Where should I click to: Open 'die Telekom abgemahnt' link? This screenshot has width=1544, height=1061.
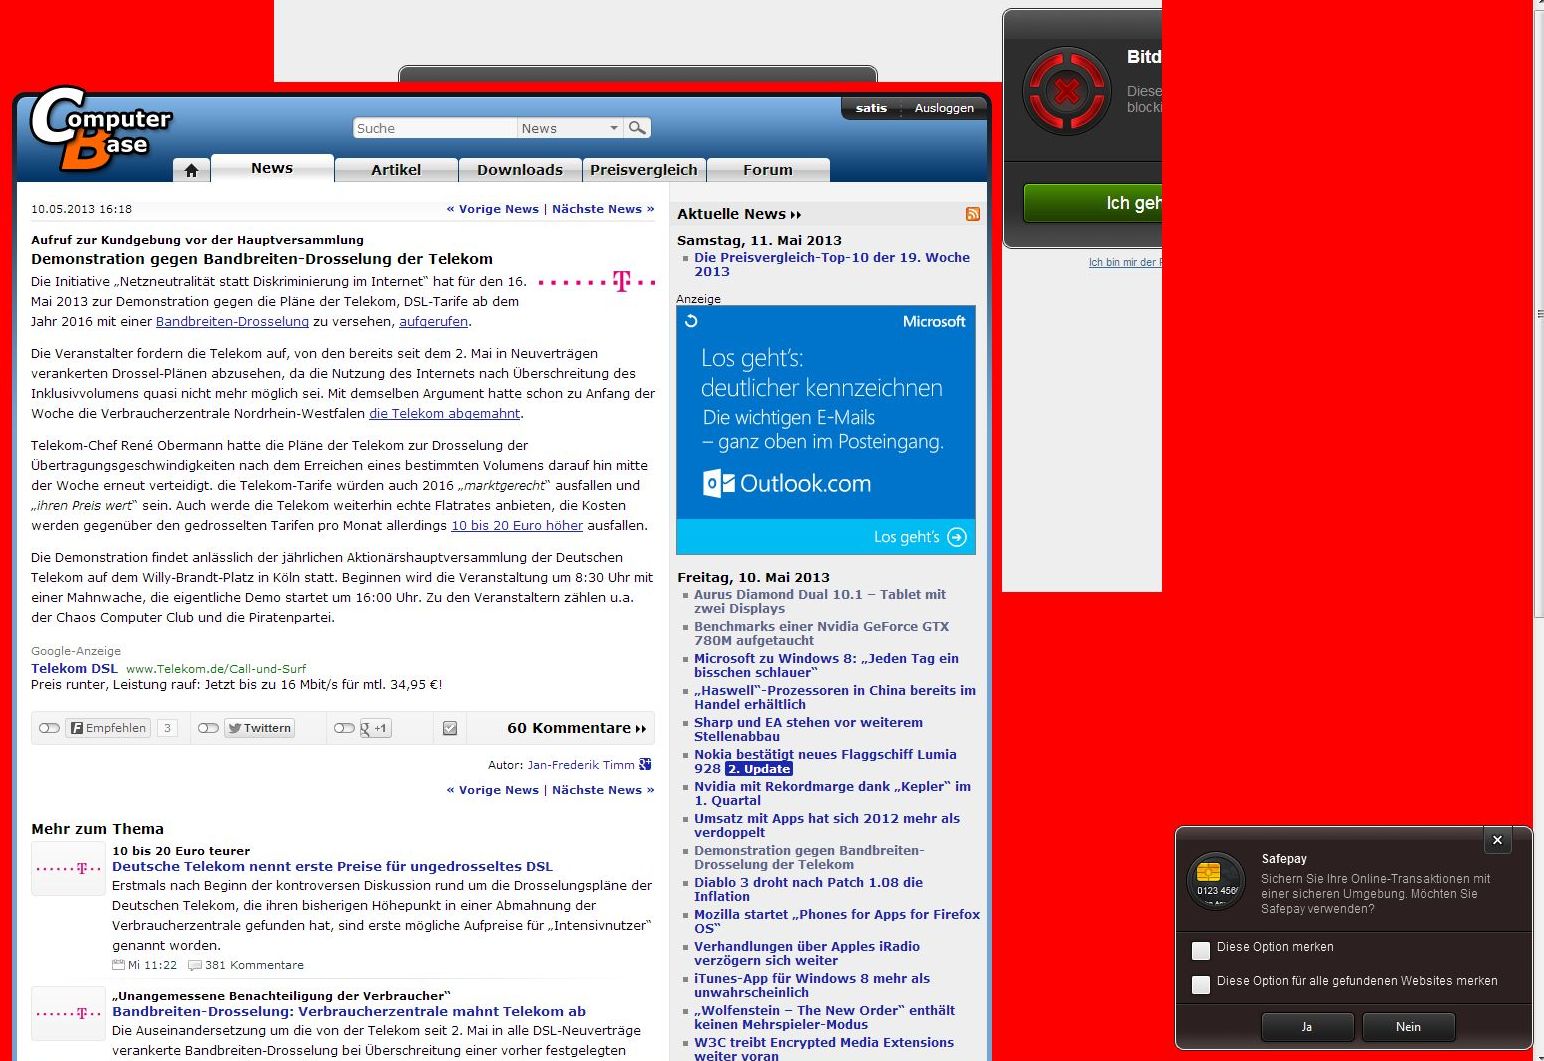coord(445,414)
